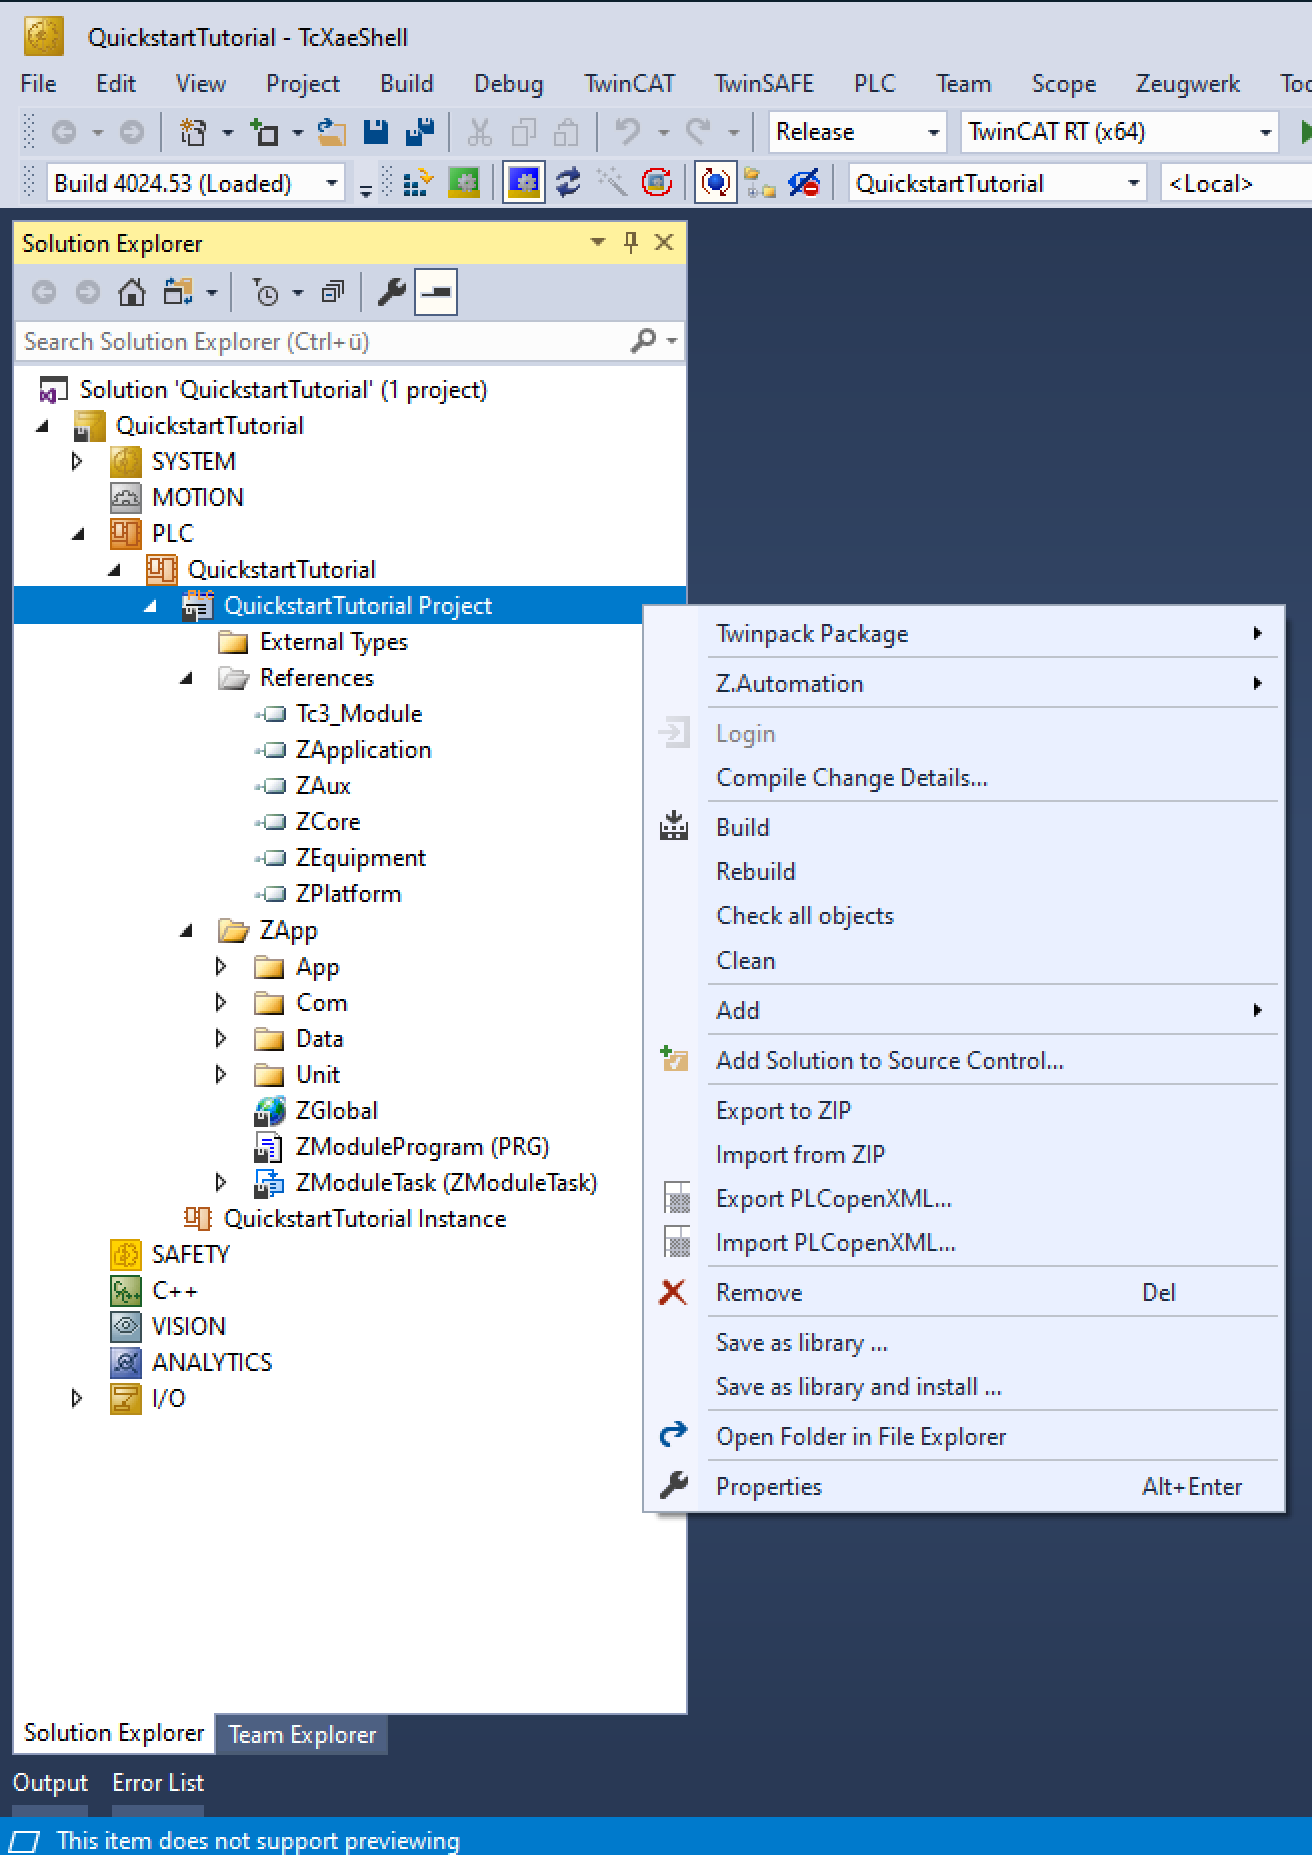Click the Save All toolbar icon
1312x1856 pixels.
coord(420,132)
